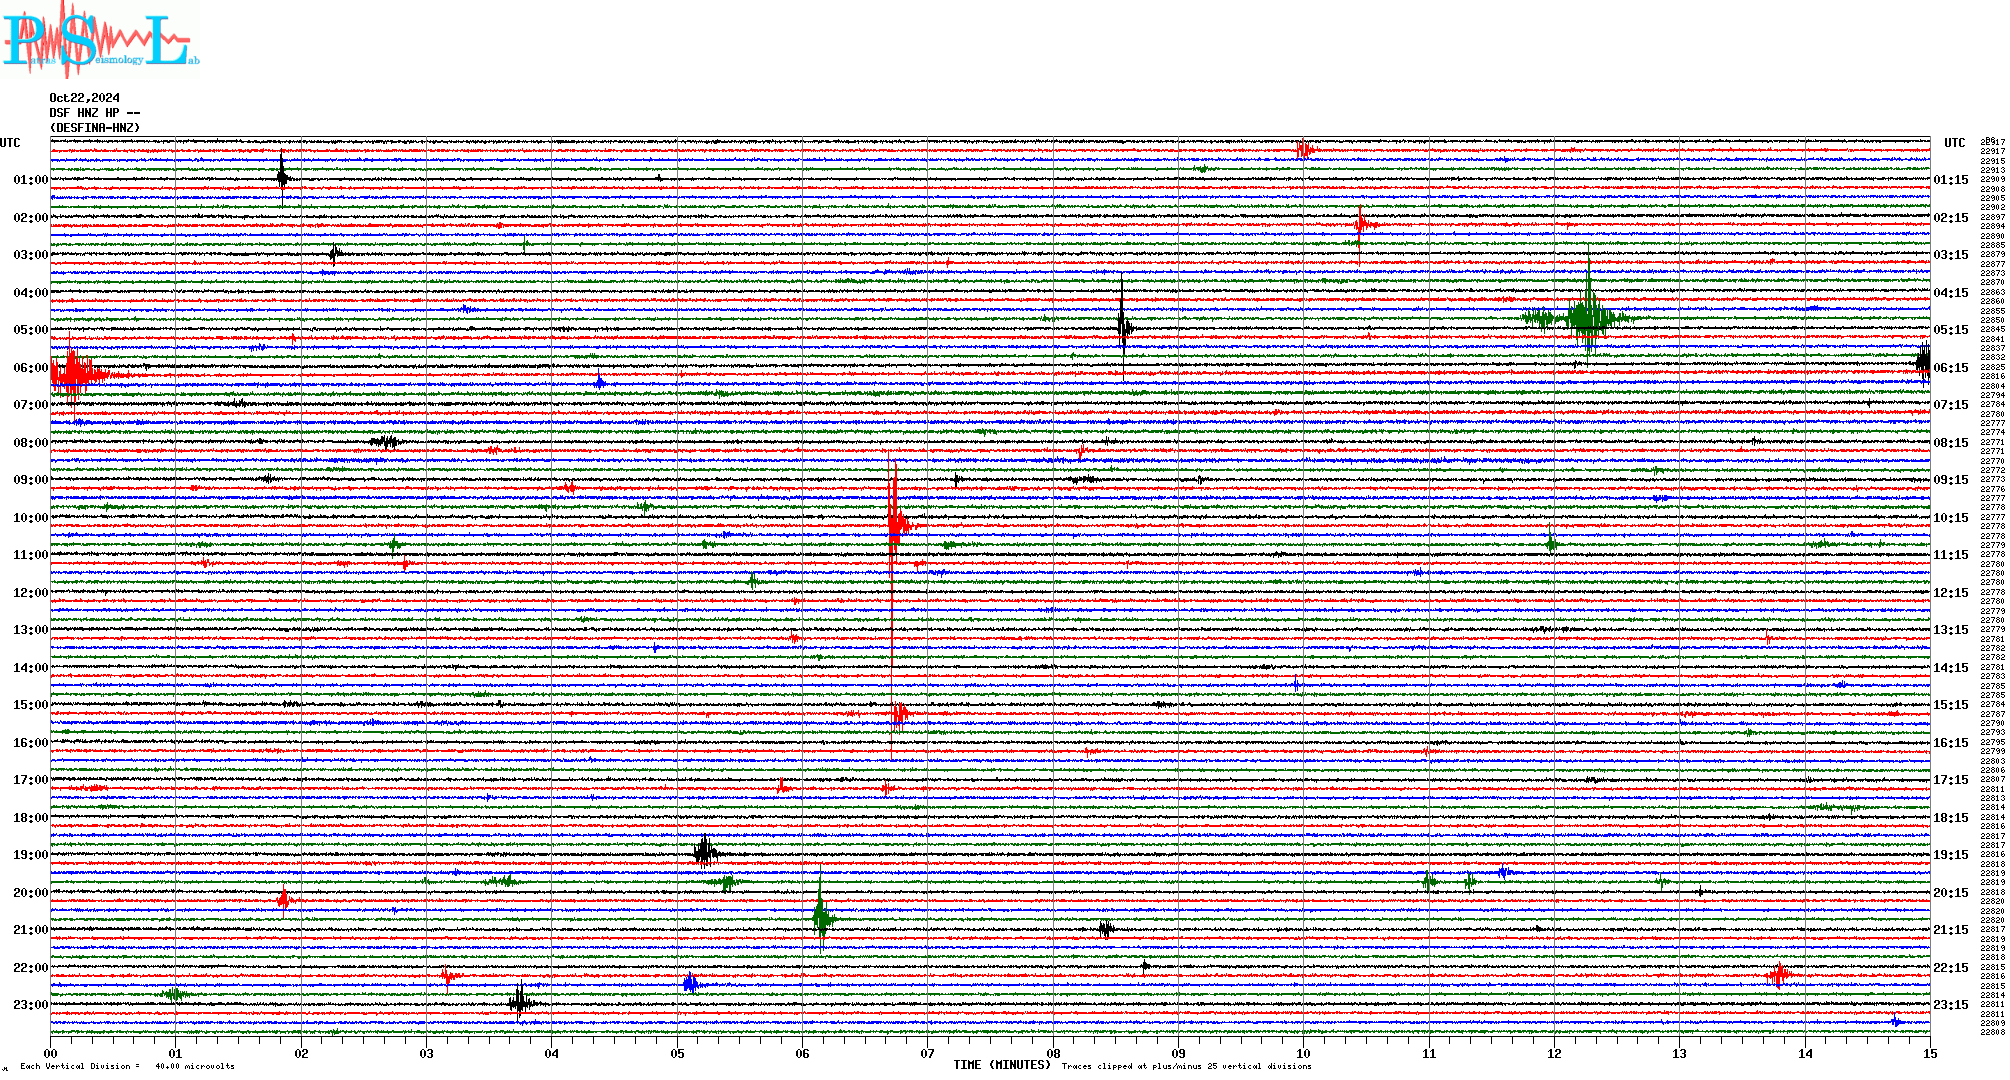
Task: Click the 21:15 right-axis time label
Action: click(x=1951, y=930)
